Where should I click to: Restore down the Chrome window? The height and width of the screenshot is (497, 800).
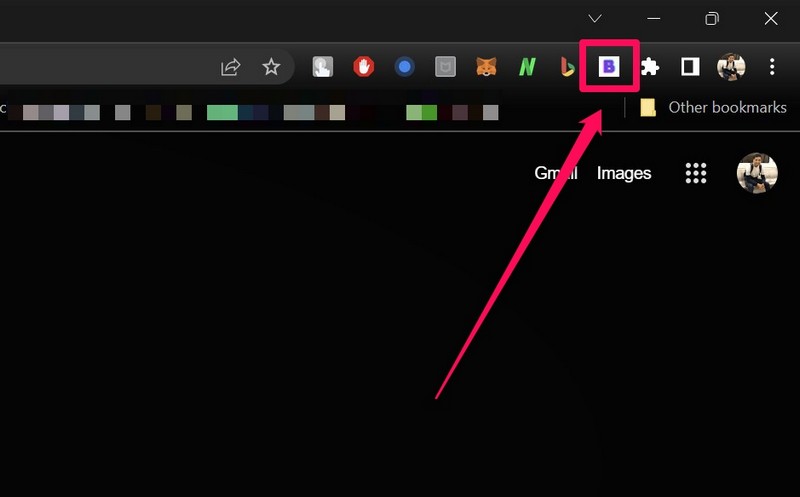[x=712, y=19]
